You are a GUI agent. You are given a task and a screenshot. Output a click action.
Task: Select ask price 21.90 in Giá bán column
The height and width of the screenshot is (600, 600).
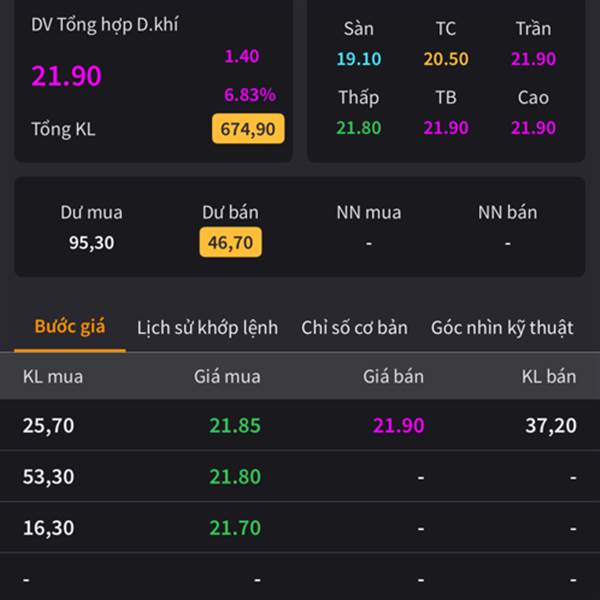pos(399,426)
